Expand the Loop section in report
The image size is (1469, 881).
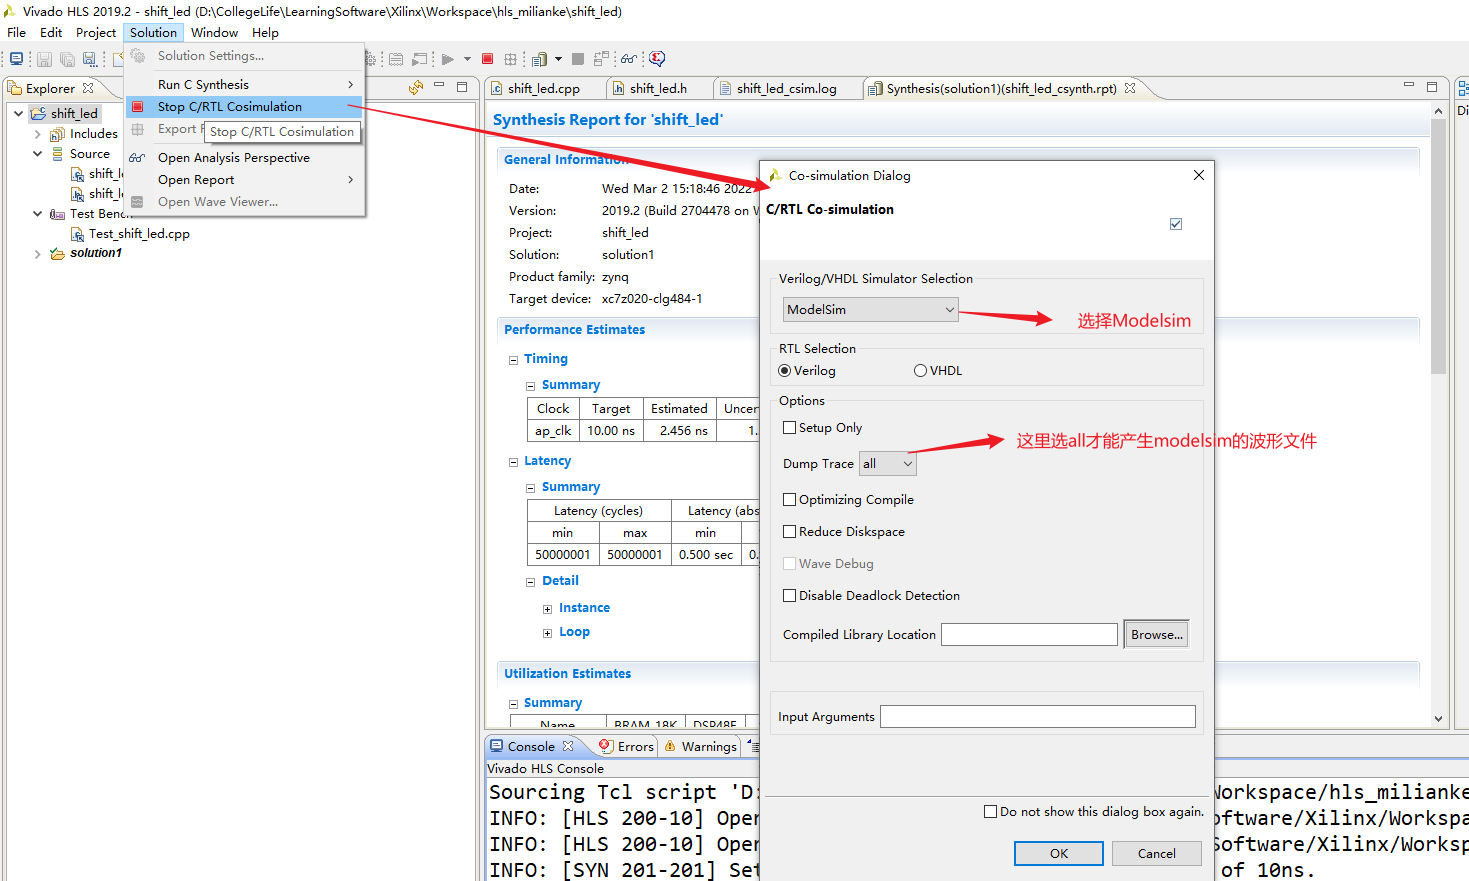547,633
